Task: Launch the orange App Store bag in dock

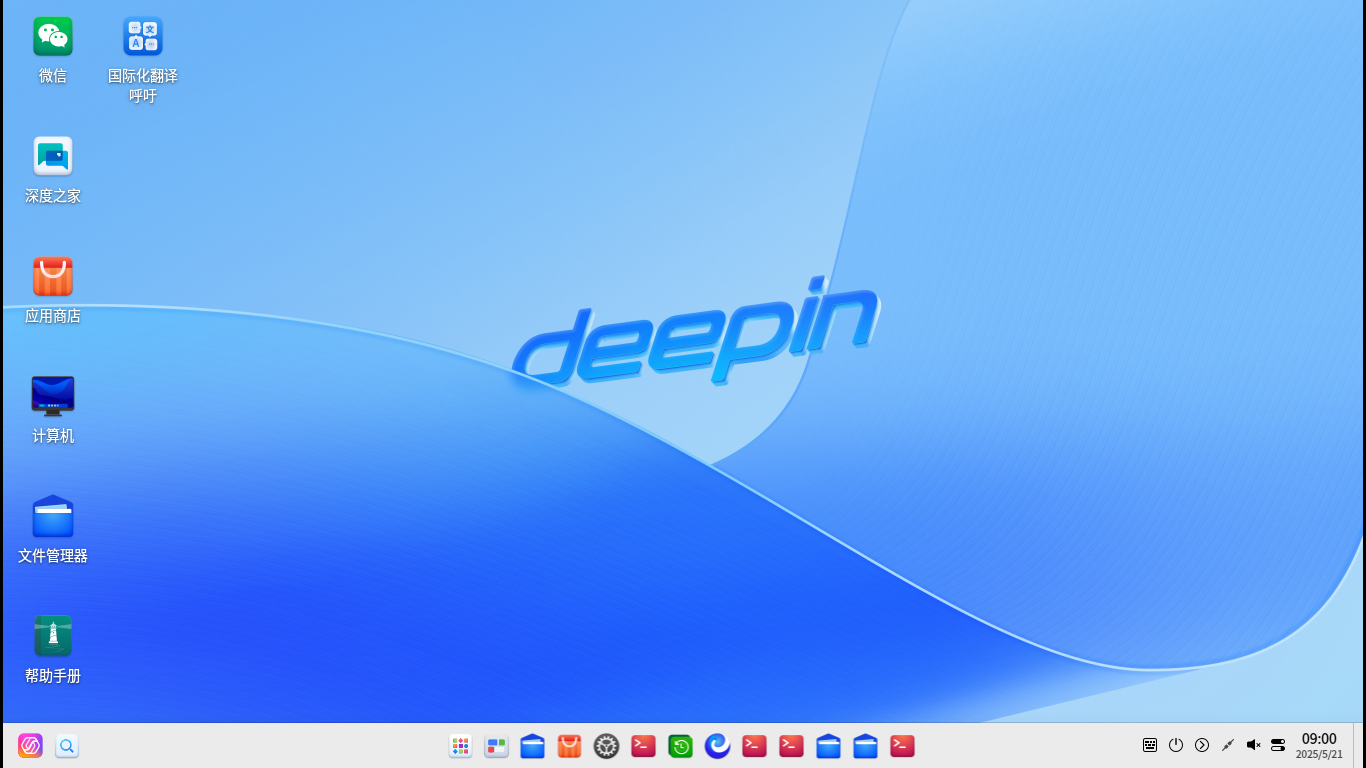Action: 570,746
